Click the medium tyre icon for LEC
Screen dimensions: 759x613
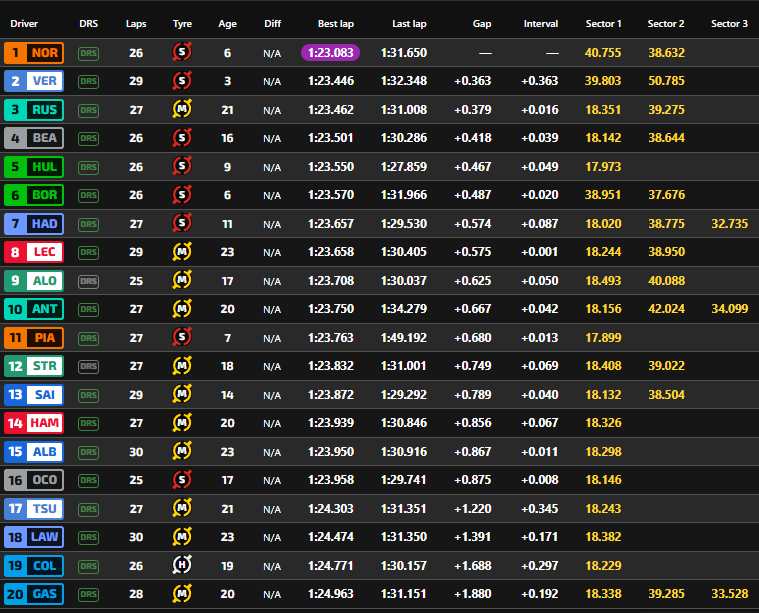(x=182, y=253)
